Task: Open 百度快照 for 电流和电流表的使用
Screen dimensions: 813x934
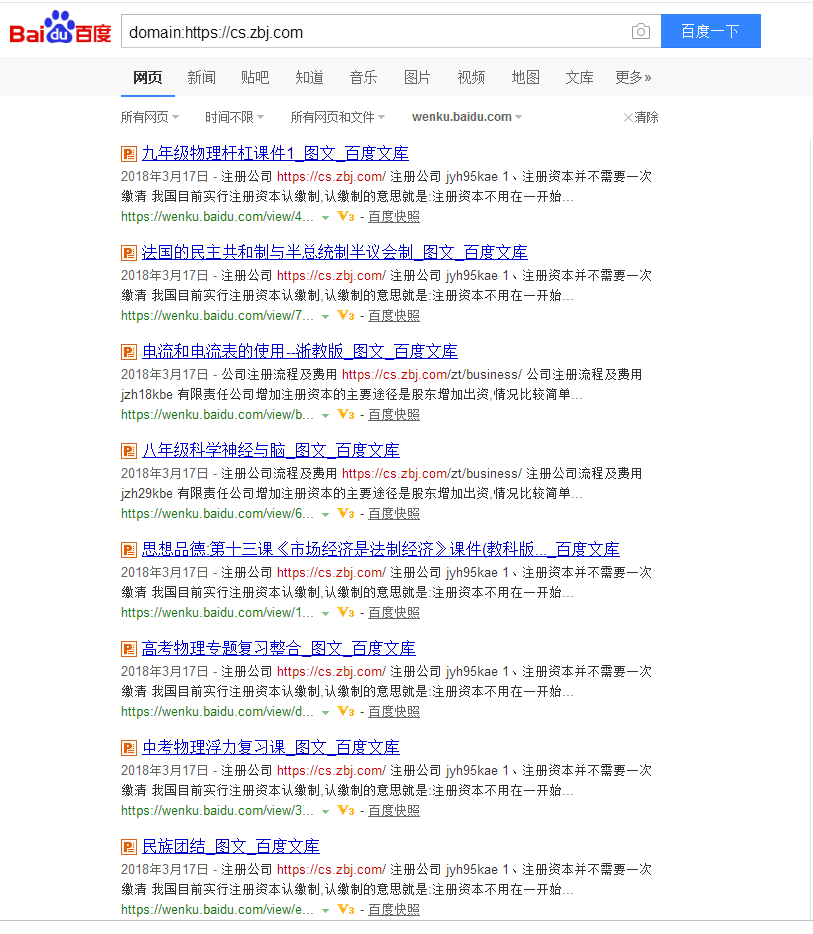Action: point(394,415)
